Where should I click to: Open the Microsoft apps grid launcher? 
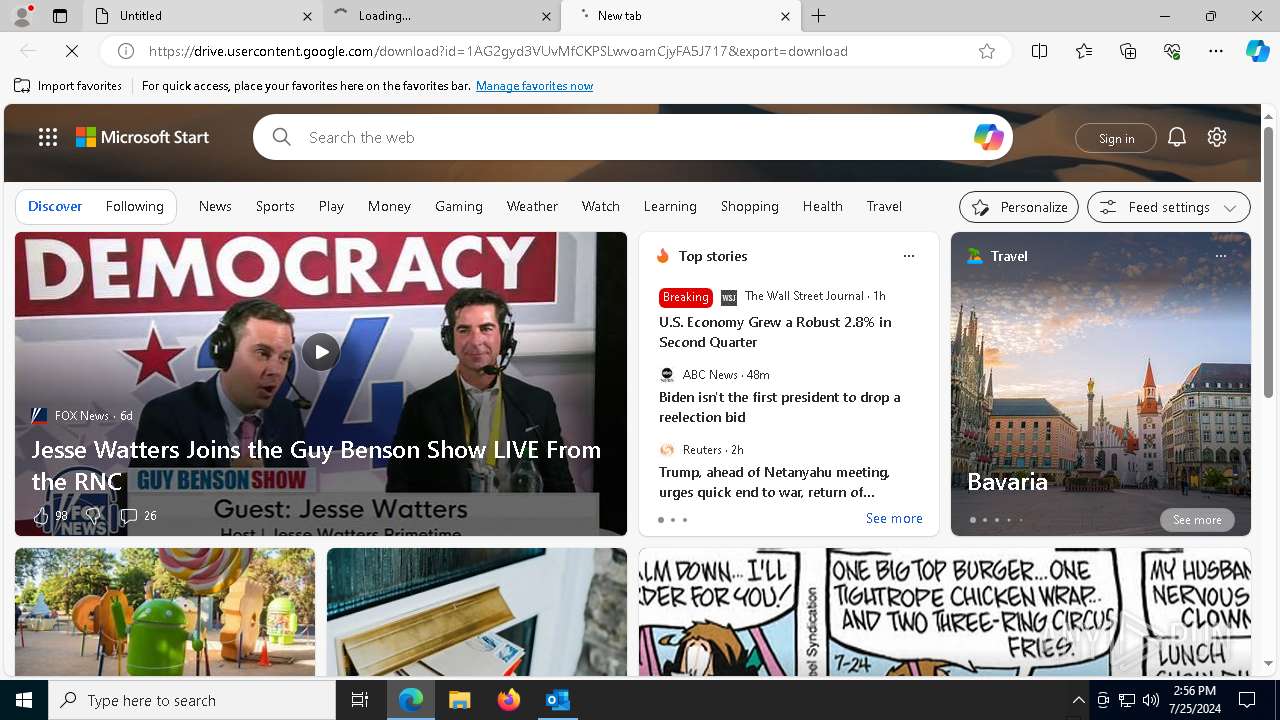[x=48, y=137]
